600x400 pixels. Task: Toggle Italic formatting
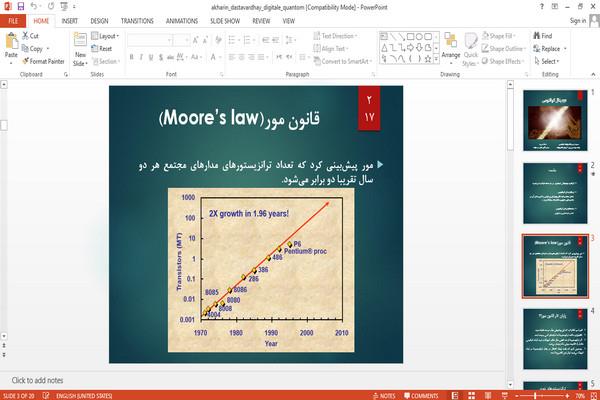141,57
